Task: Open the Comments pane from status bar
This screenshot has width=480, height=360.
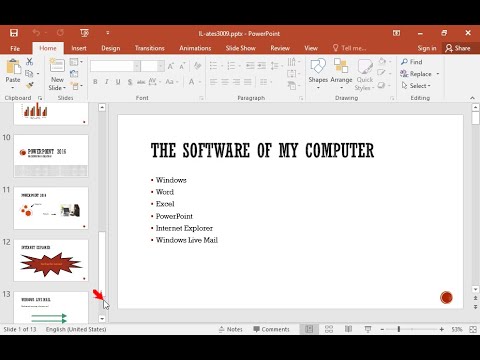Action: tap(271, 329)
